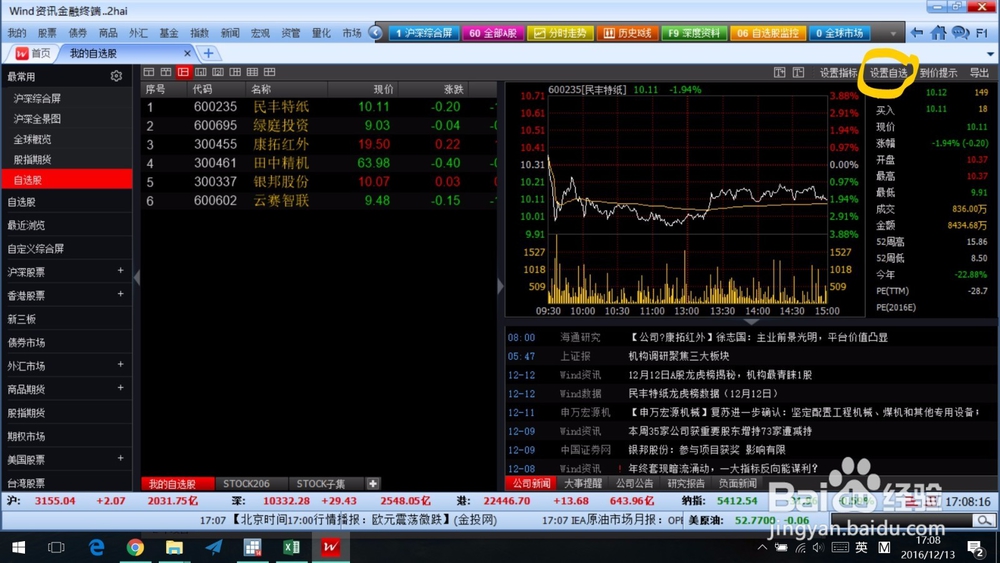
Task: Open 06 自选股监控 shortcut button
Action: pyautogui.click(x=768, y=33)
